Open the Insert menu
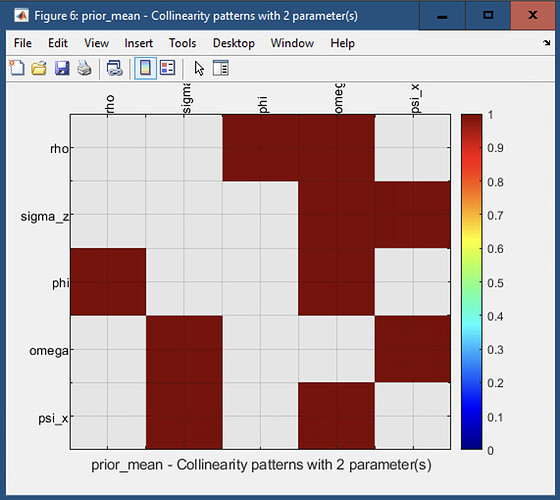This screenshot has width=560, height=500. coord(138,43)
